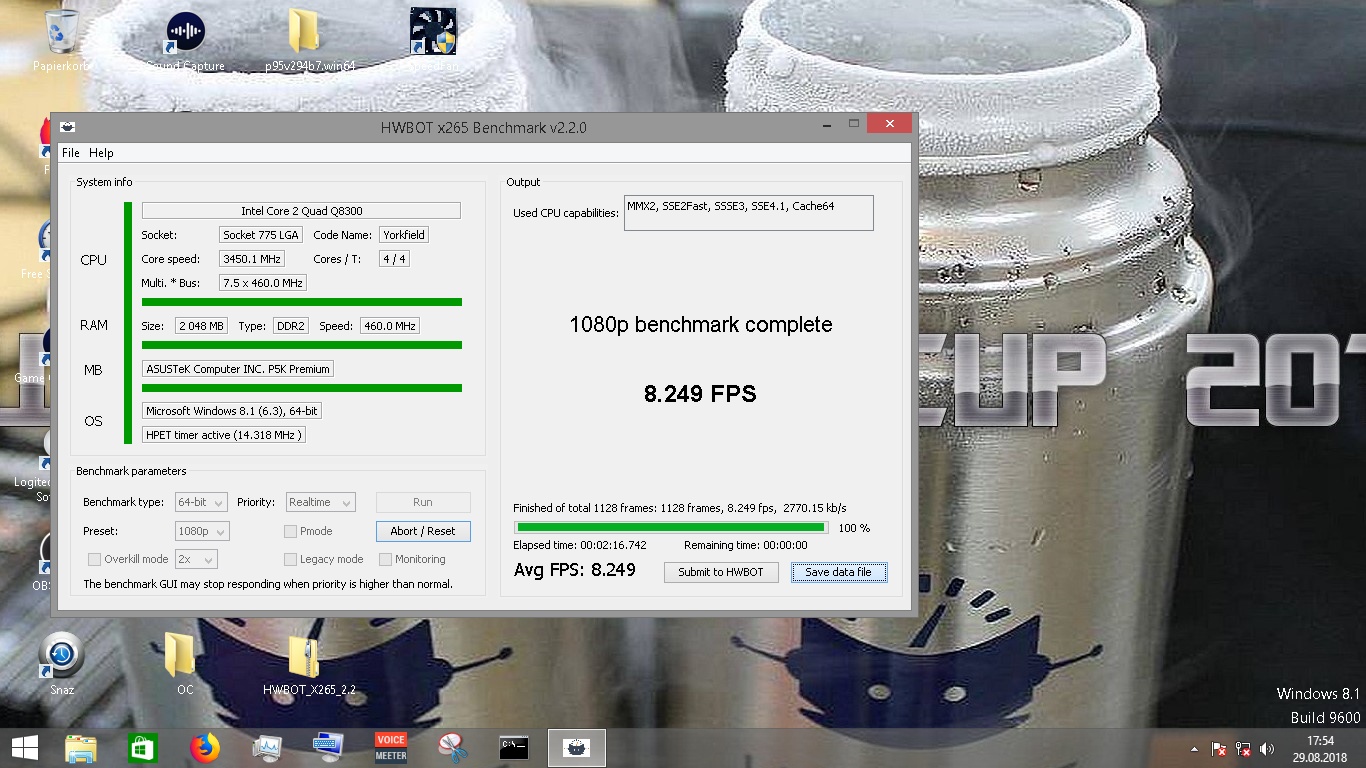Show hidden tray icons arrow
Viewport: 1366px width, 768px height.
(x=1194, y=749)
